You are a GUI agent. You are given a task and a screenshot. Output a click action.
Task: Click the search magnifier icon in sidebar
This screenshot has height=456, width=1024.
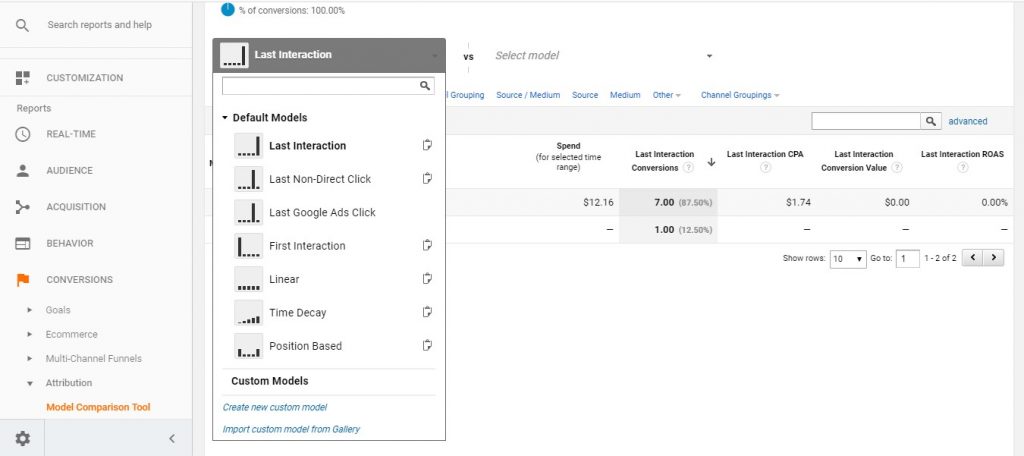(x=22, y=25)
